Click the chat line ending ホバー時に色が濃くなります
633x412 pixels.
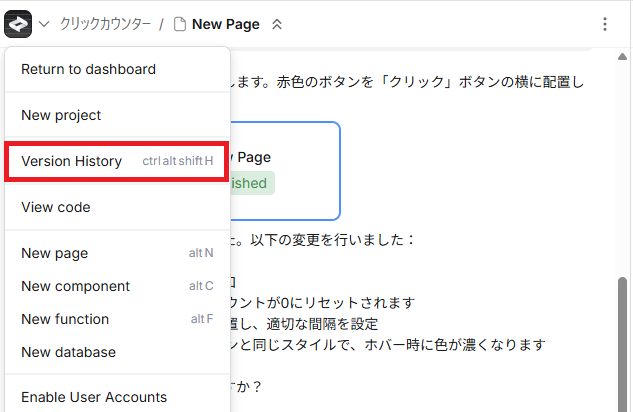pyautogui.click(x=390, y=345)
